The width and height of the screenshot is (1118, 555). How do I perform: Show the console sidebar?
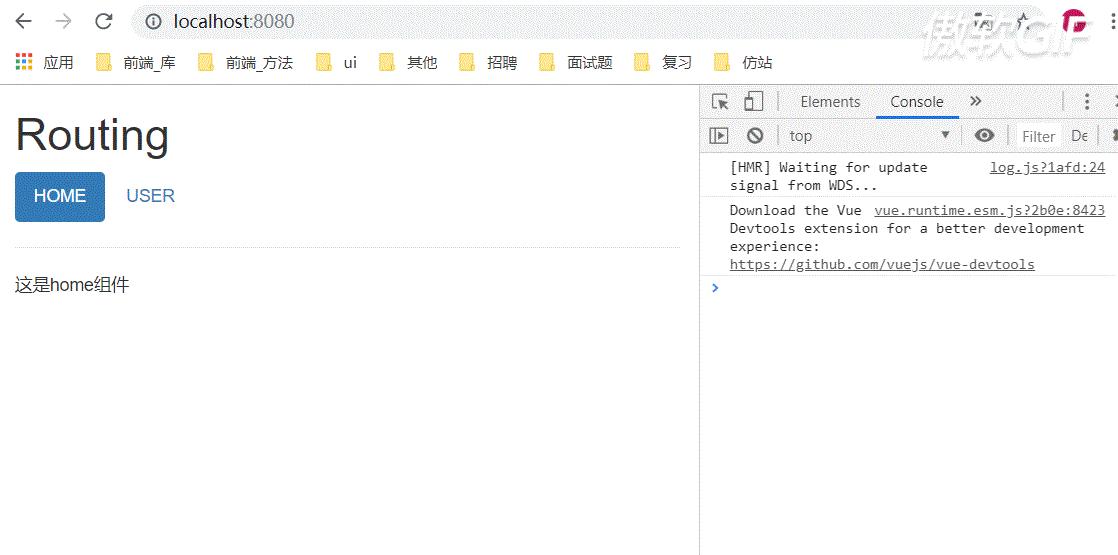(719, 136)
